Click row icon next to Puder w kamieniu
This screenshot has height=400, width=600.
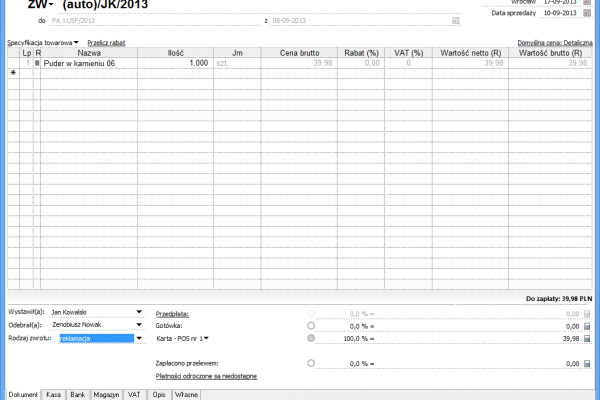point(38,62)
